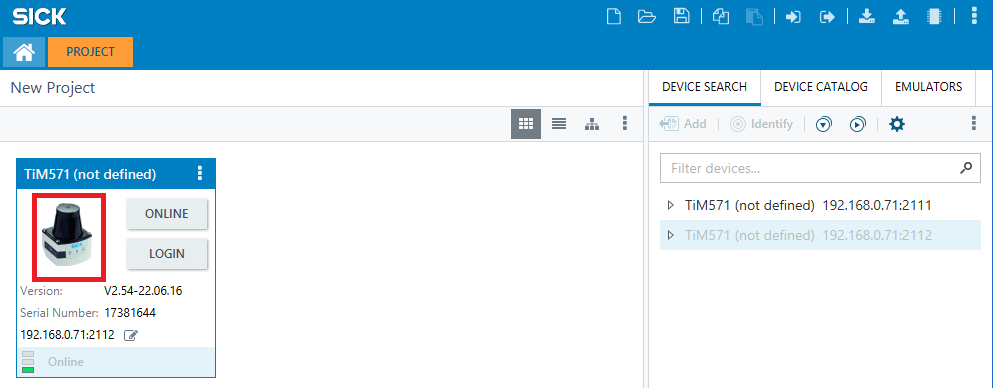Focus the Filter devices field

tap(820, 168)
